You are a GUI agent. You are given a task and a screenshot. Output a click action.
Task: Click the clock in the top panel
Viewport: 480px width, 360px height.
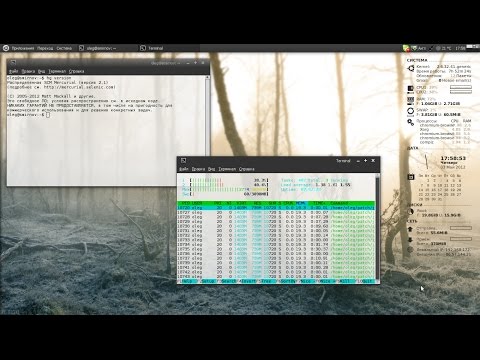(x=460, y=48)
